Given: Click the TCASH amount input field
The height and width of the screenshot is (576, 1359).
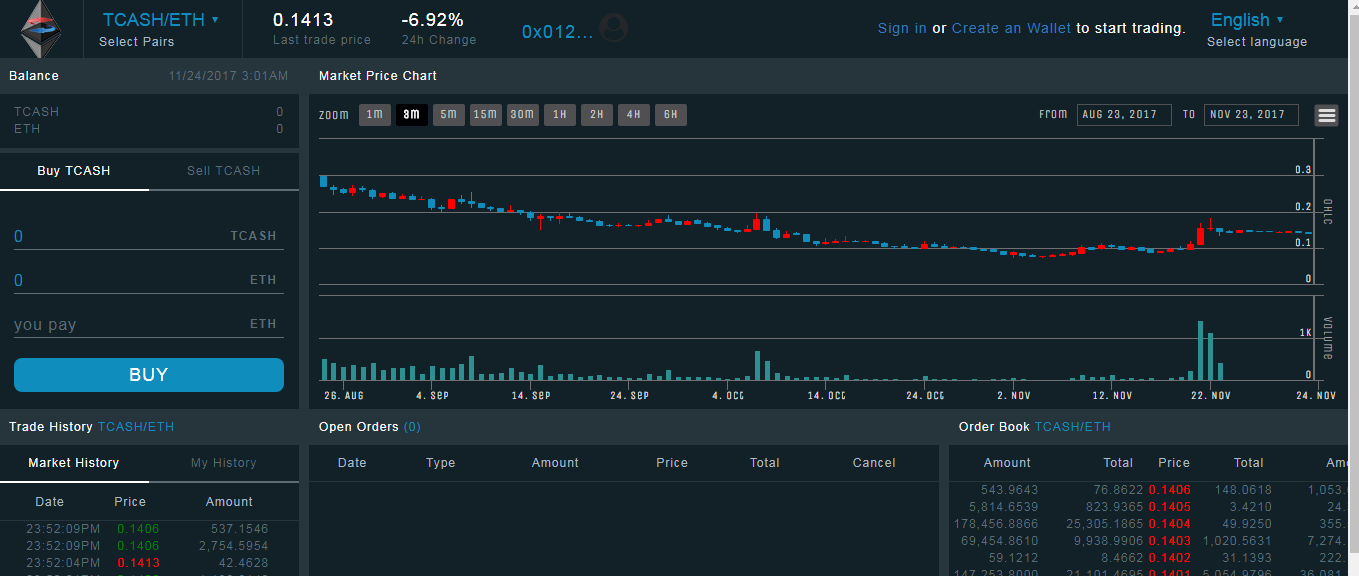Looking at the screenshot, I should (120, 237).
